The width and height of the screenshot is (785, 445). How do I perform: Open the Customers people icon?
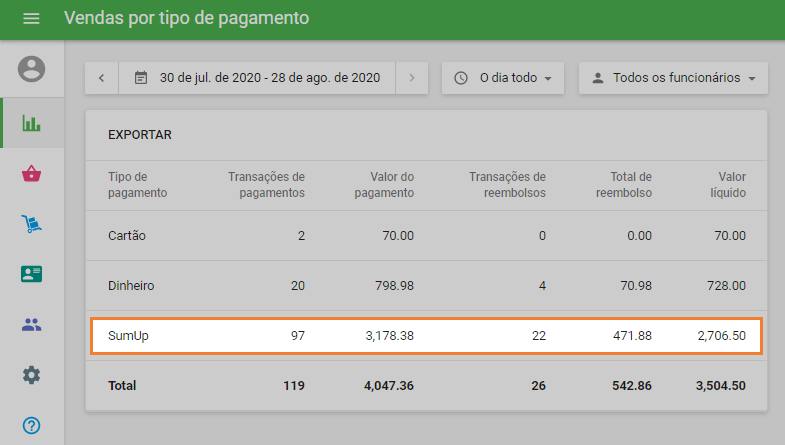tap(32, 324)
